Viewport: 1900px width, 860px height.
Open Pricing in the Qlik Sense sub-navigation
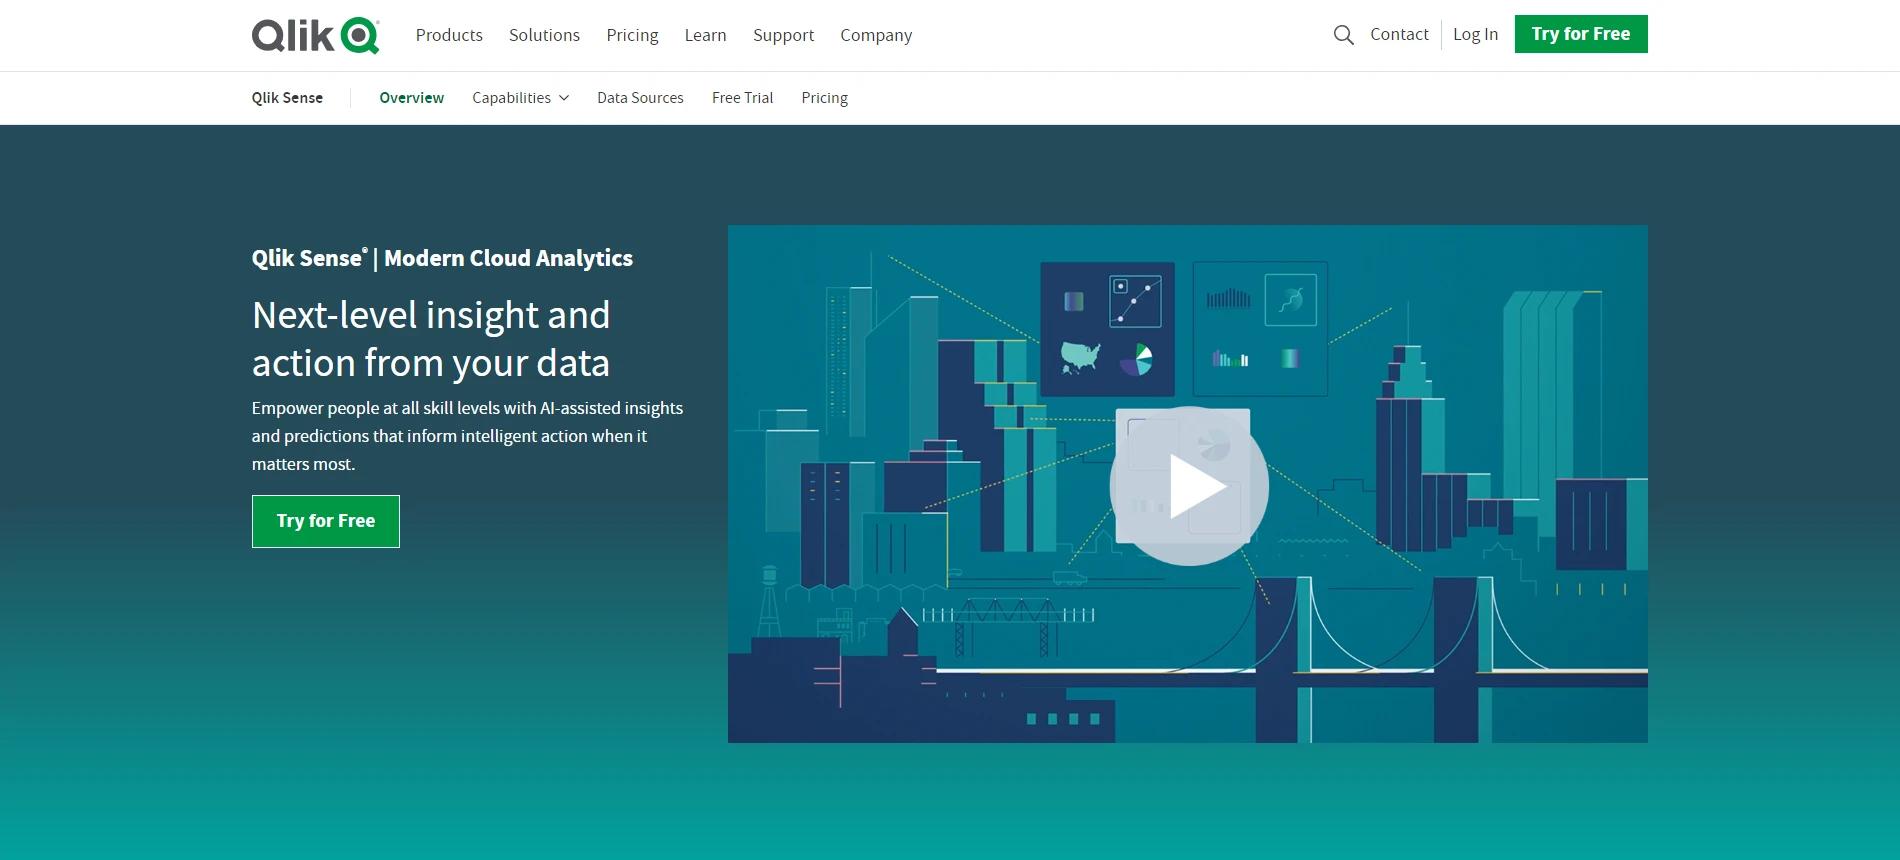pos(824,98)
